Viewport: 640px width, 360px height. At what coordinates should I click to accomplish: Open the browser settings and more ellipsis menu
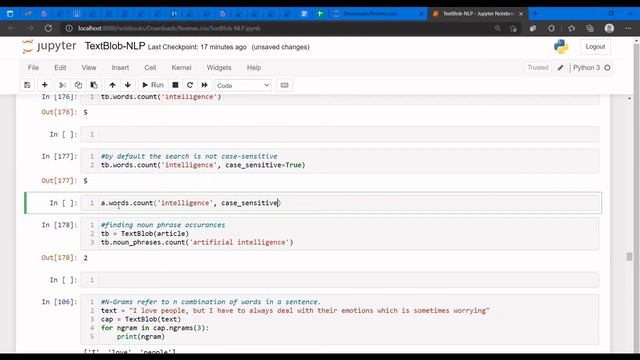point(628,28)
